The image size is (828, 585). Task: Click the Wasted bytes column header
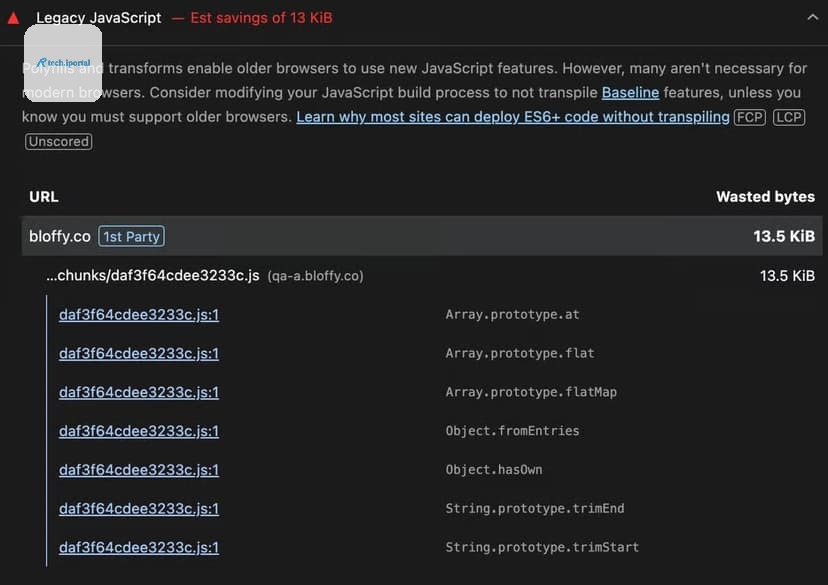pos(765,196)
